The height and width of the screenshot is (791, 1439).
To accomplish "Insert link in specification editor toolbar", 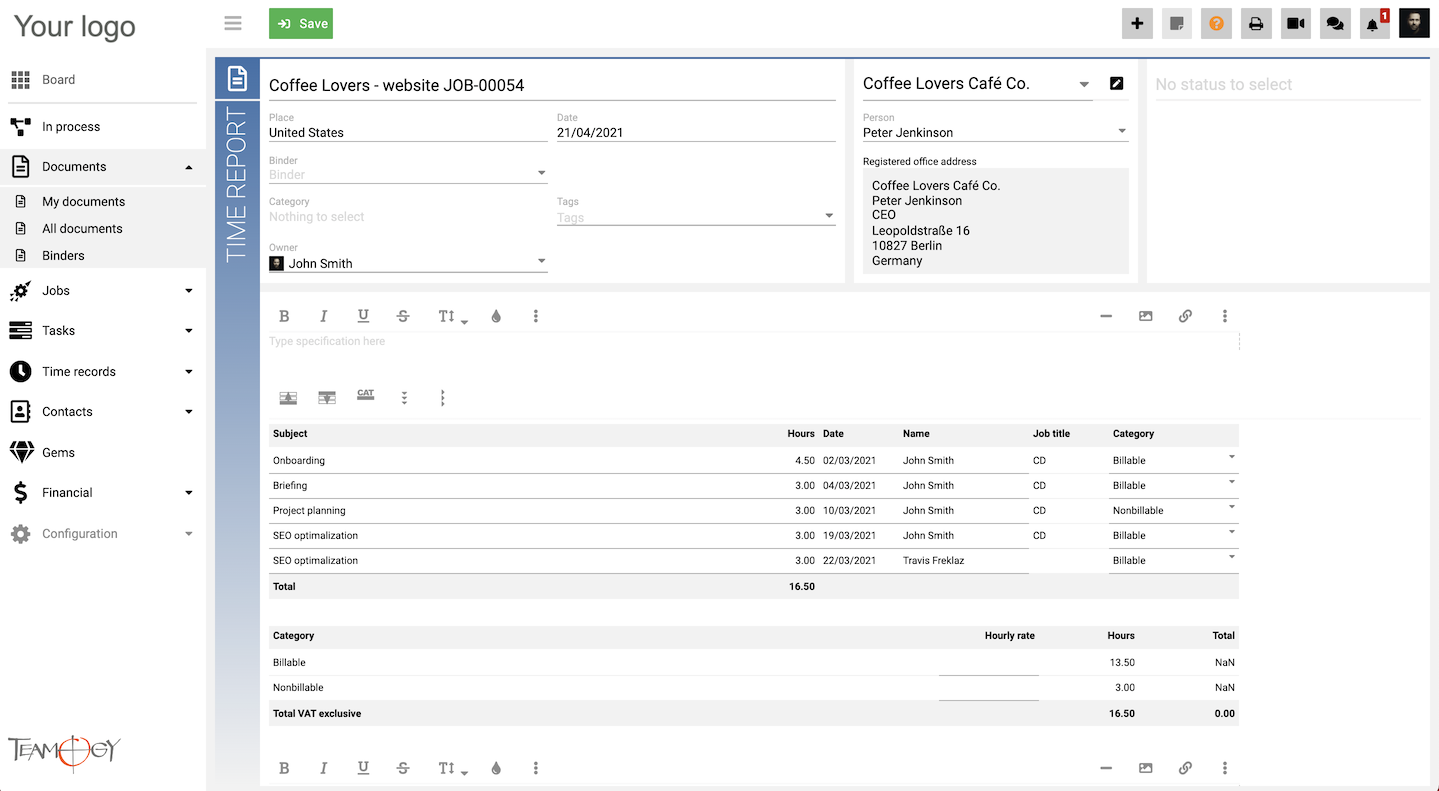I will pos(1185,316).
